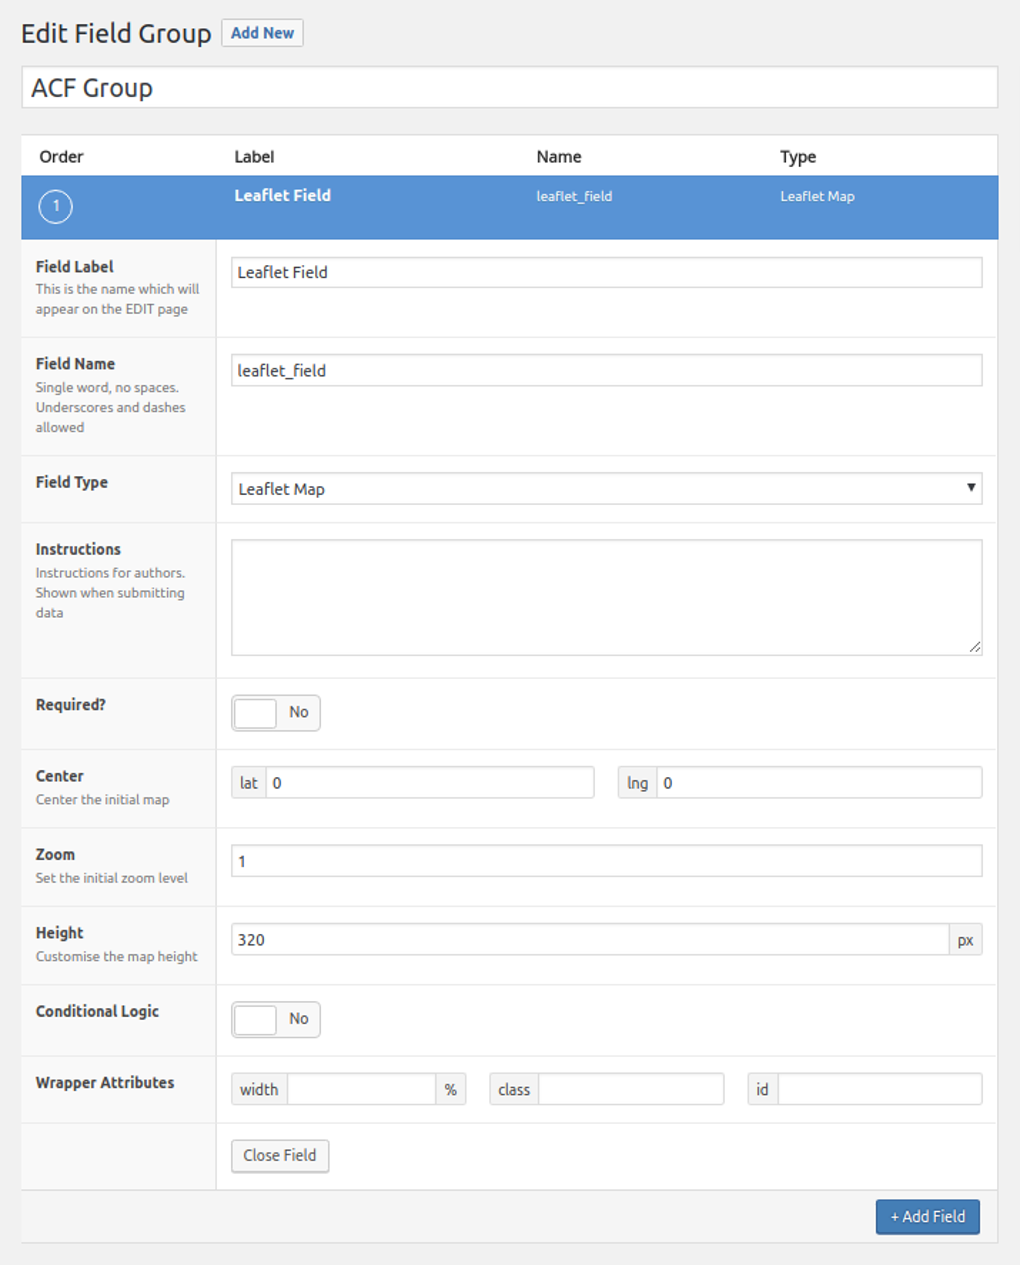
Task: Toggle the Required switch
Action: click(x=276, y=713)
